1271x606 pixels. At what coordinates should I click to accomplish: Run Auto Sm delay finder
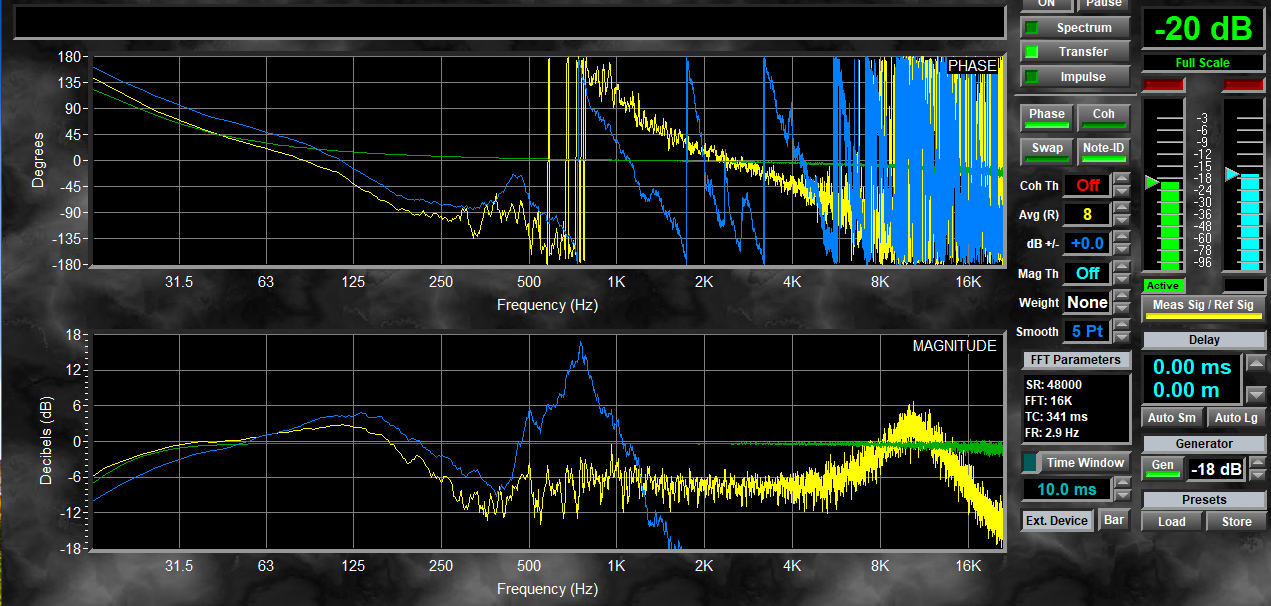1172,418
